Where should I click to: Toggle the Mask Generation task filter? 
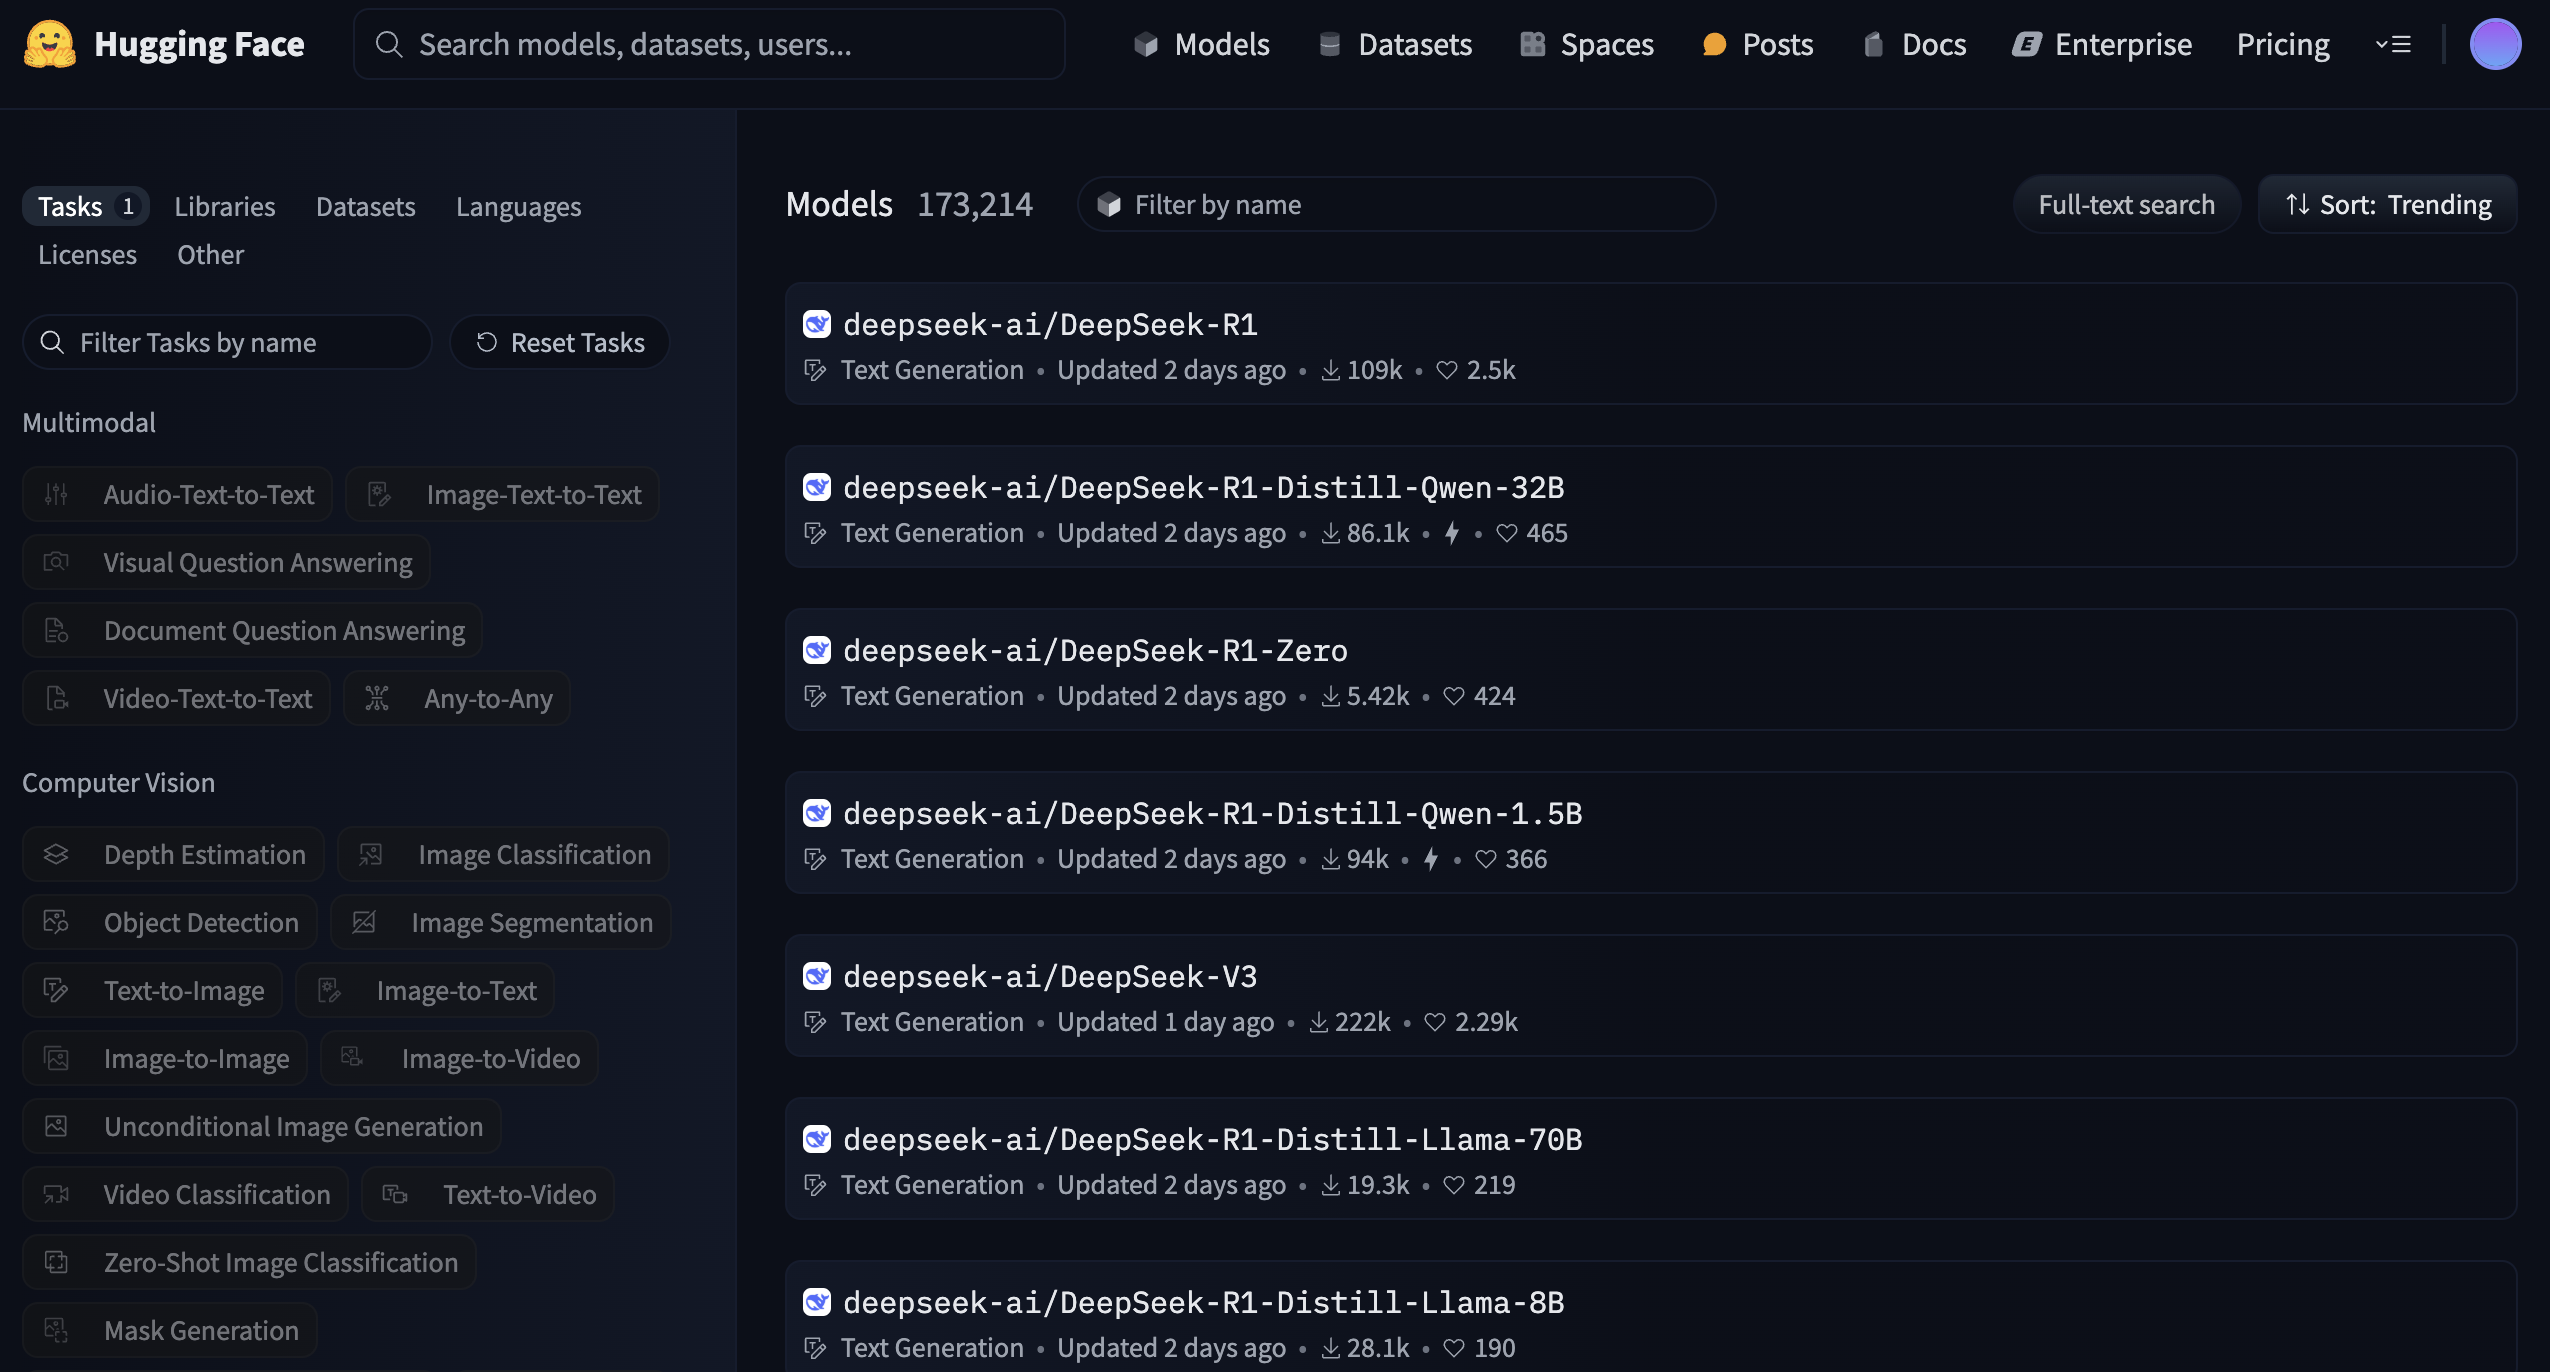click(x=170, y=1330)
